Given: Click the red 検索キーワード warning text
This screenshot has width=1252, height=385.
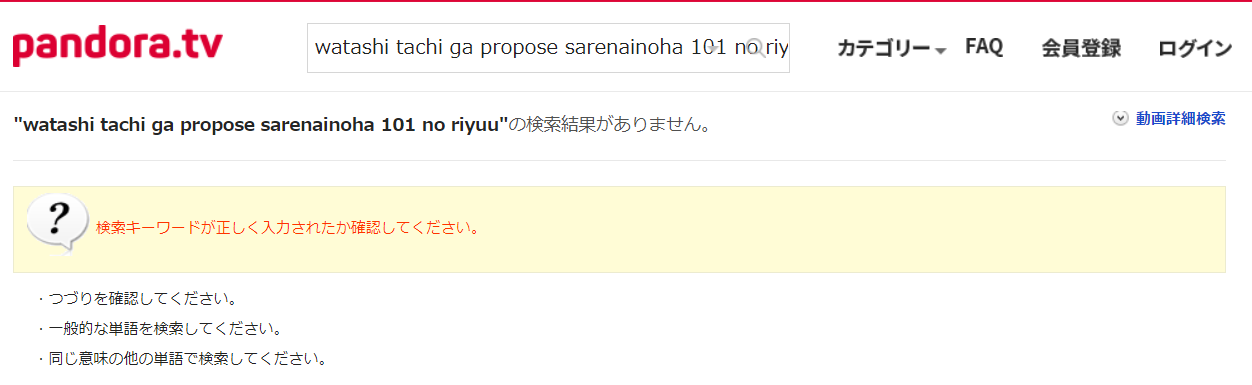Looking at the screenshot, I should tap(287, 227).
